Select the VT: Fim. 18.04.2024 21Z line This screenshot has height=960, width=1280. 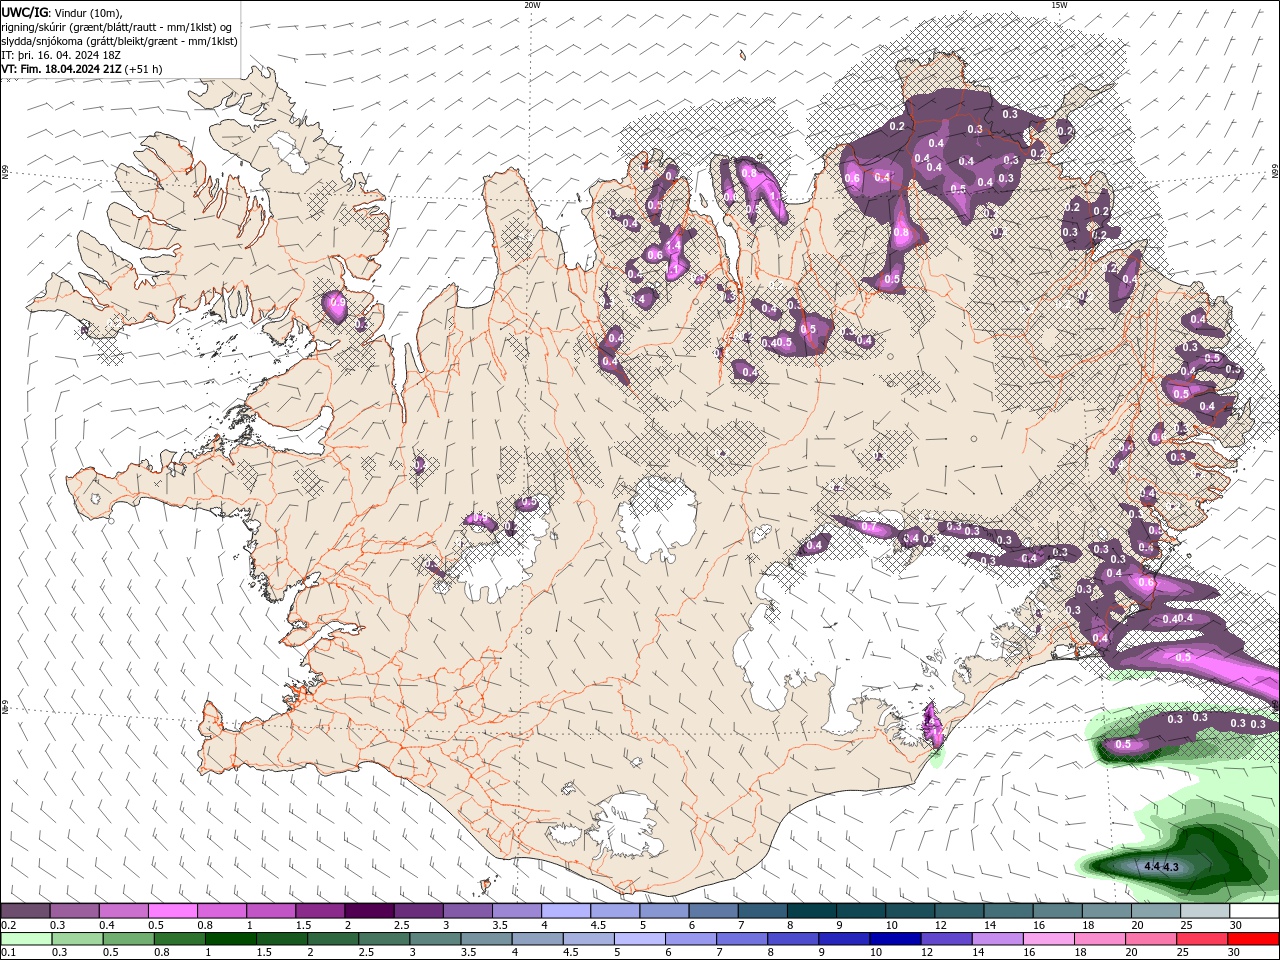tap(62, 69)
